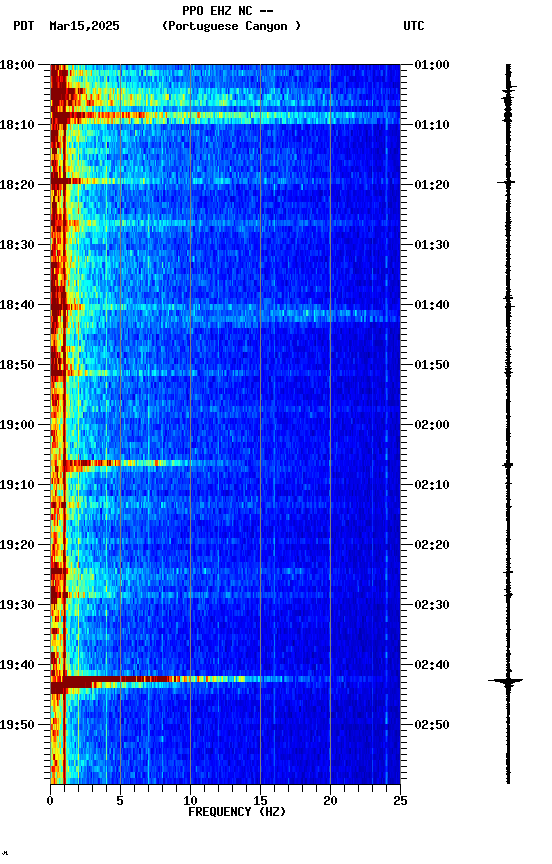Image resolution: width=552 pixels, height=864 pixels.
Task: Click the 19:20 PDT time label
Action: pos(17,545)
